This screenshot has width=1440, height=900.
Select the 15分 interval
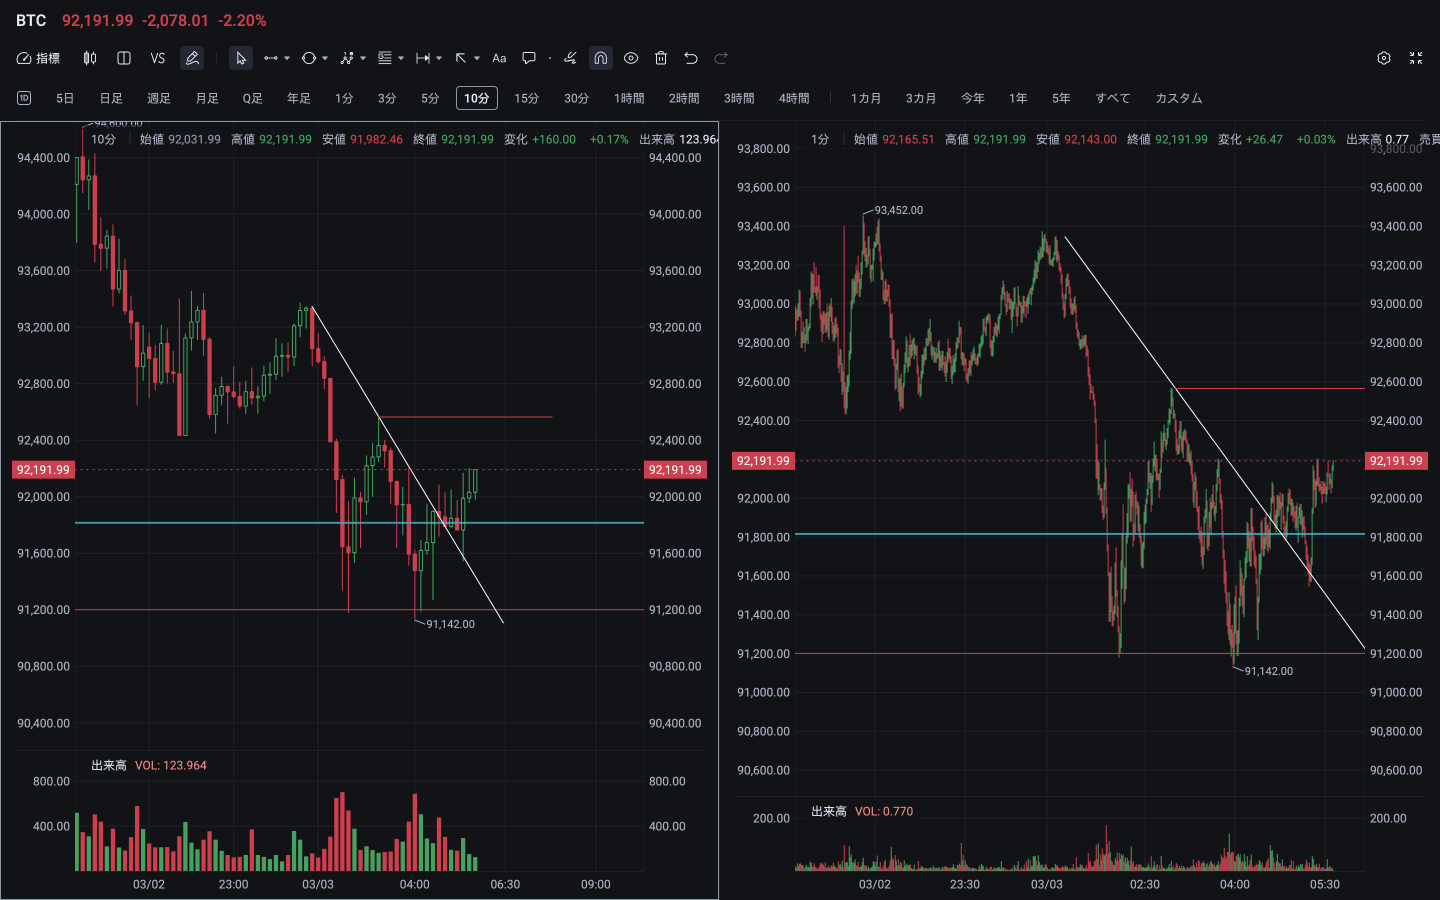coord(527,98)
